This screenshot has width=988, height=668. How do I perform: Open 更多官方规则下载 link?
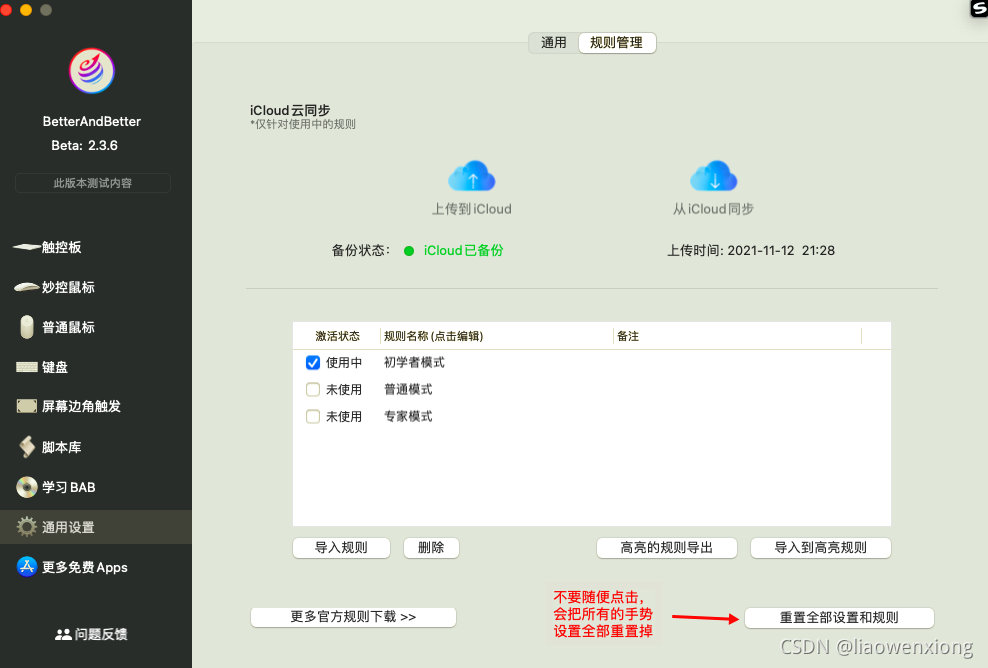click(x=353, y=617)
